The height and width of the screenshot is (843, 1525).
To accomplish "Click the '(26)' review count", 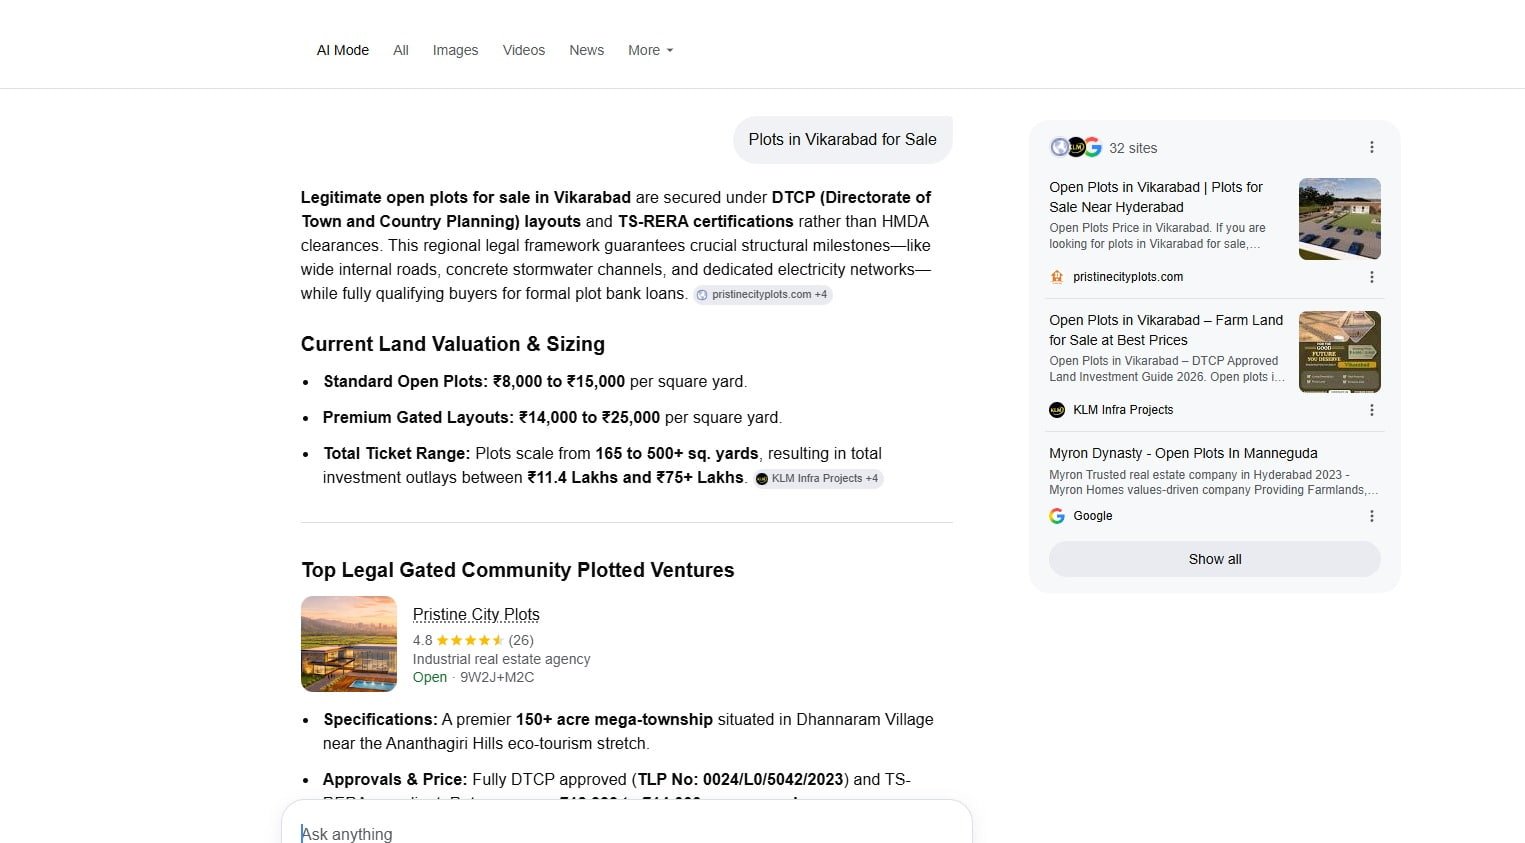I will [521, 640].
